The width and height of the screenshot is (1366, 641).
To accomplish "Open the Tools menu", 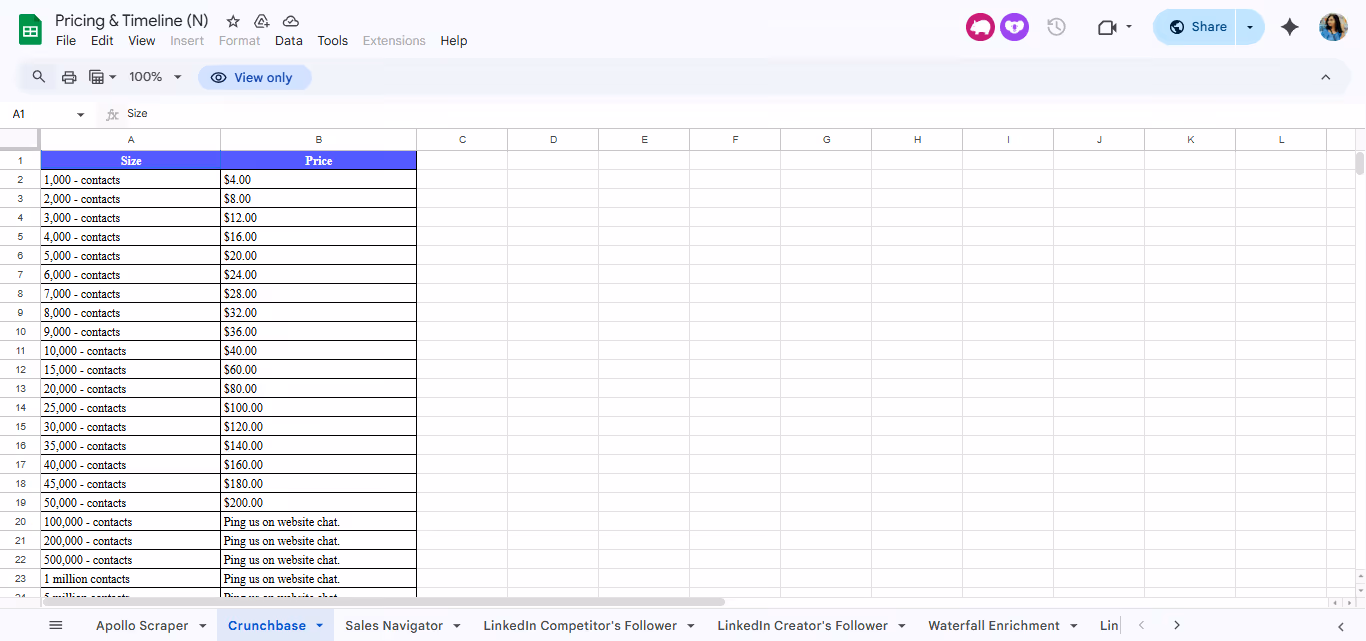I will pos(333,41).
